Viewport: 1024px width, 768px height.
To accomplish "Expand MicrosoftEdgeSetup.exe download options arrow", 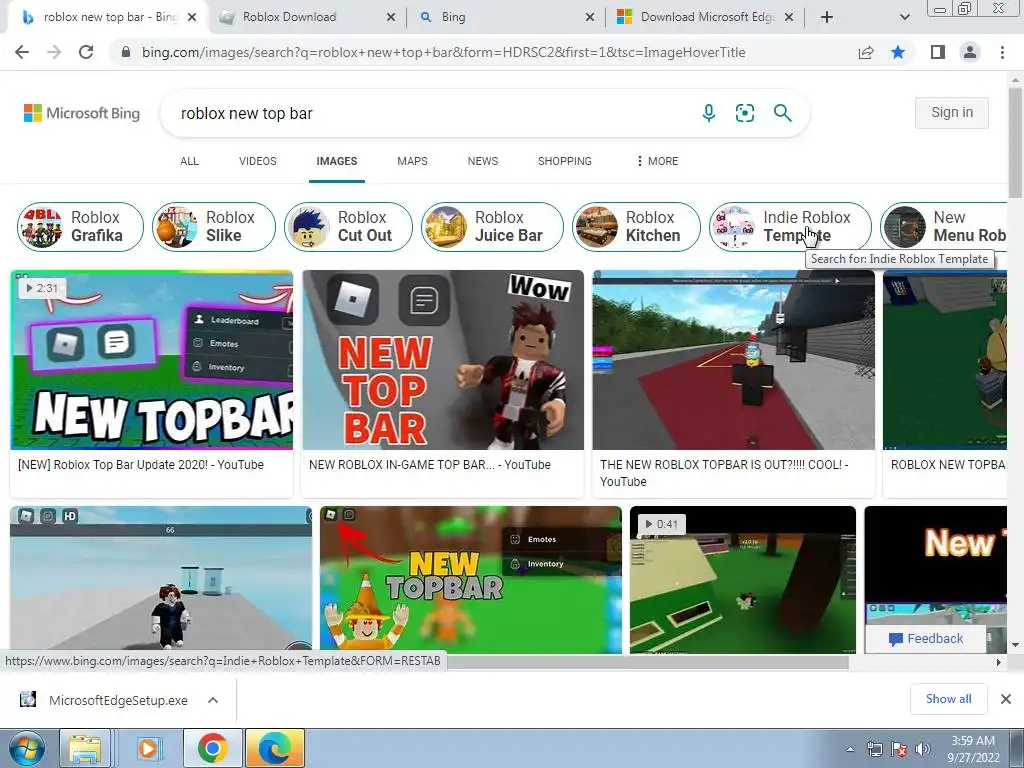I will [x=213, y=700].
